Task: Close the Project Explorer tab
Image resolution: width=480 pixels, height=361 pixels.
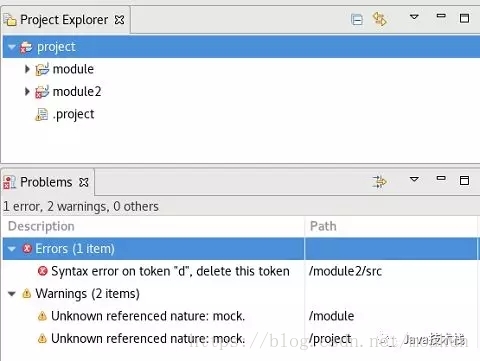Action: pyautogui.click(x=119, y=20)
